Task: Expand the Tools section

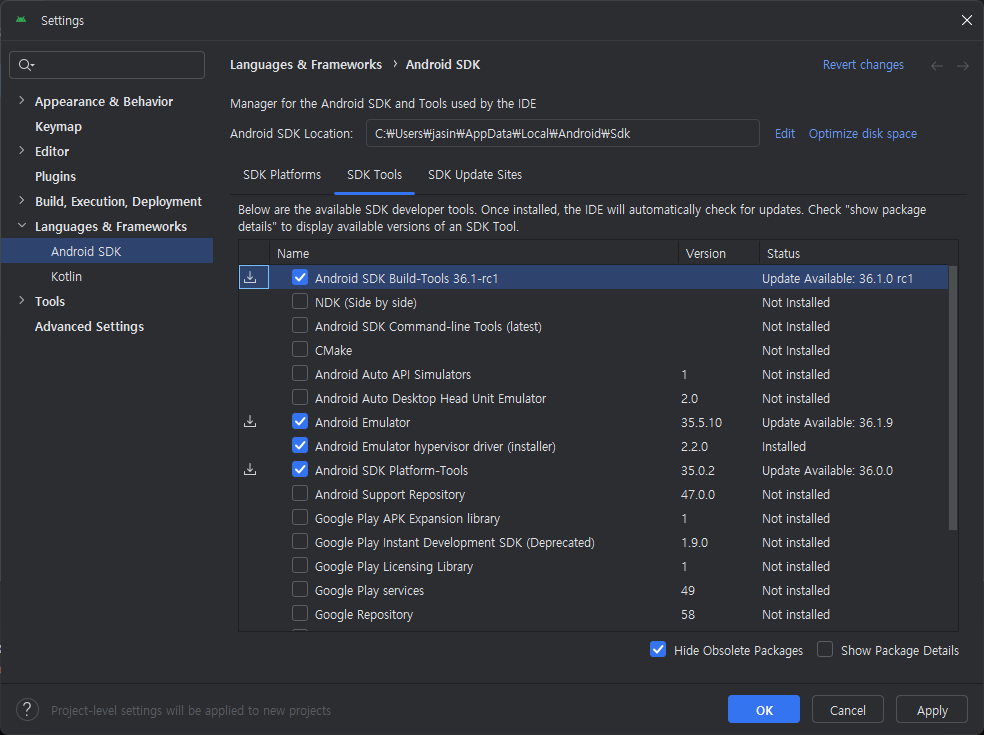Action: click(x=22, y=301)
